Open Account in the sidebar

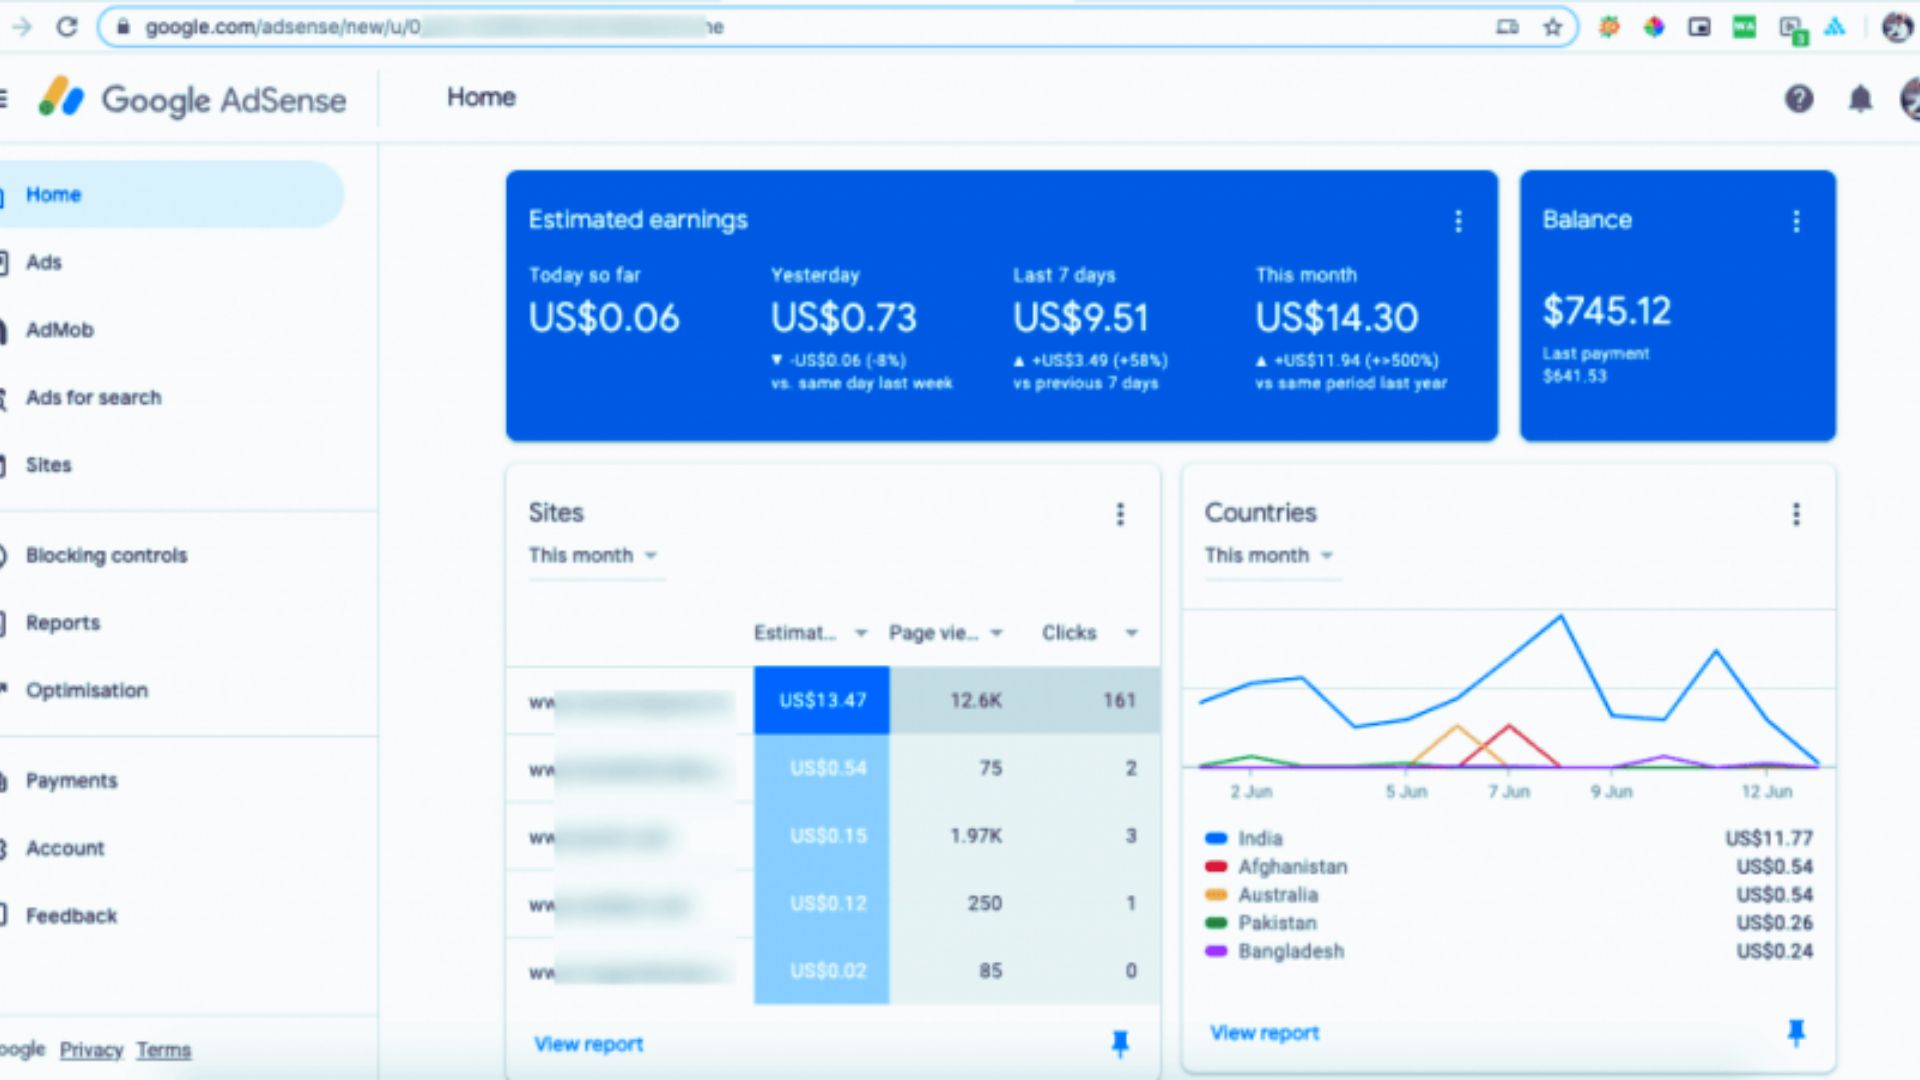(x=65, y=849)
